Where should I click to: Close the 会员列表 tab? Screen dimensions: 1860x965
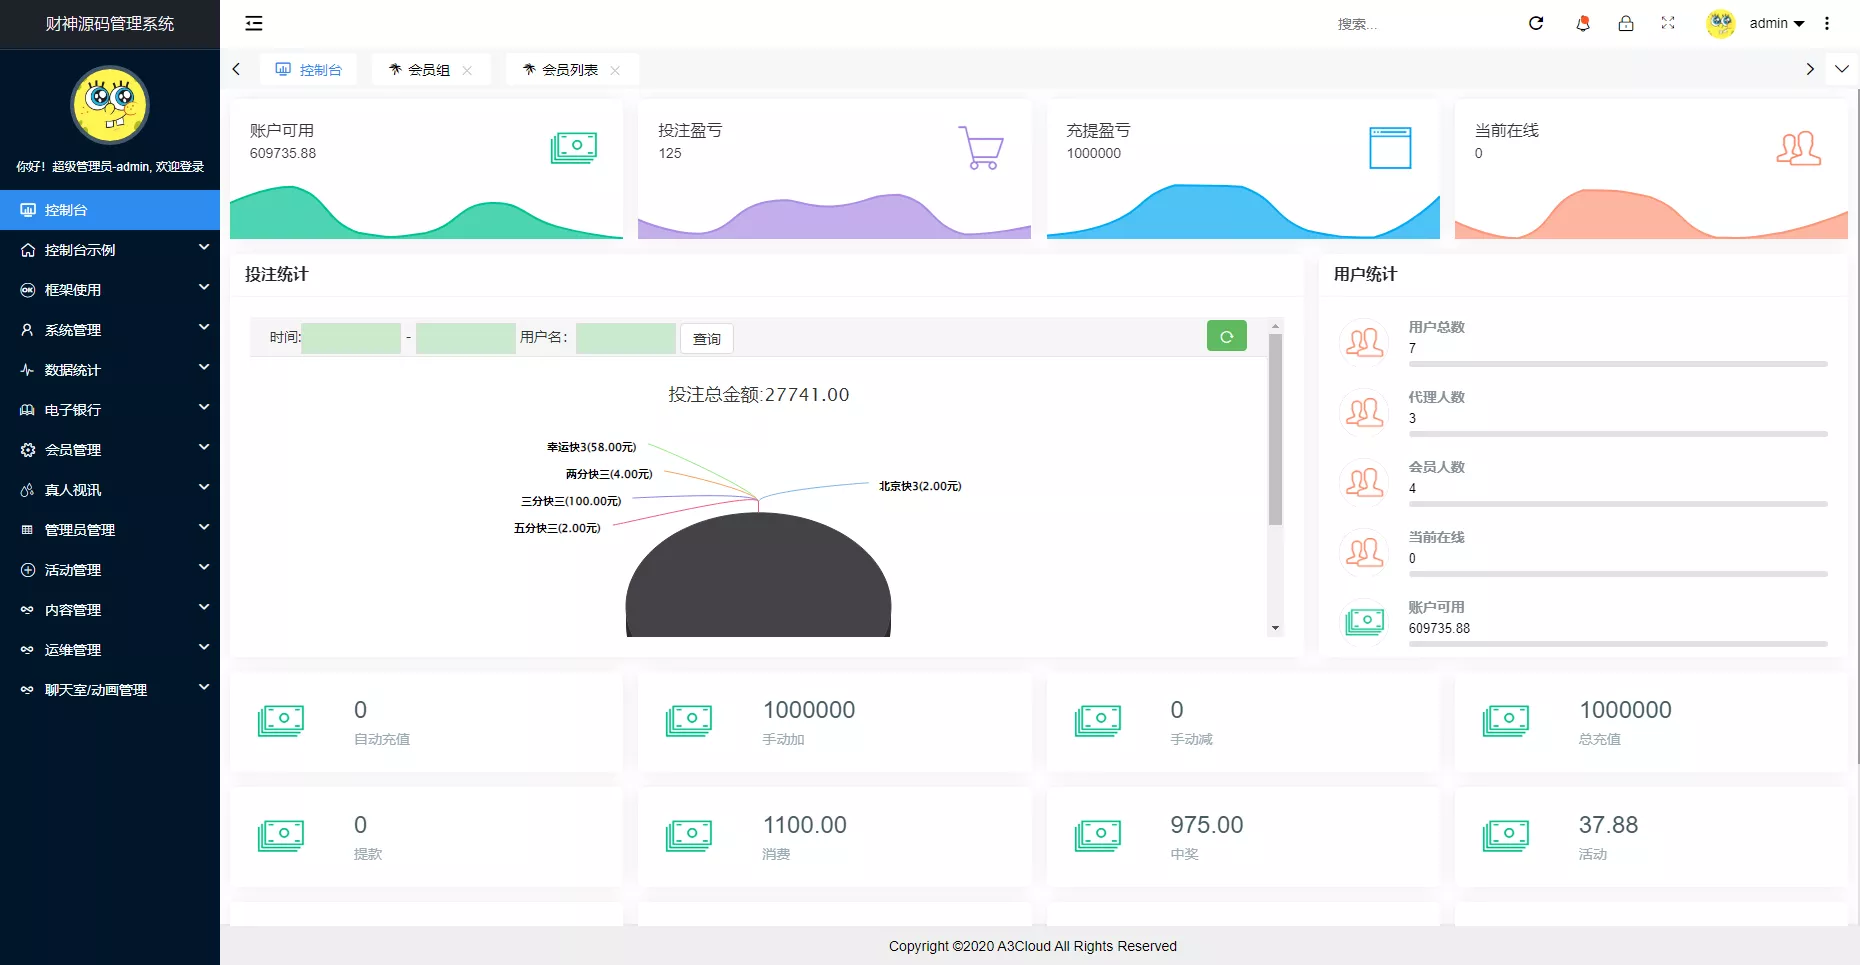coord(615,70)
